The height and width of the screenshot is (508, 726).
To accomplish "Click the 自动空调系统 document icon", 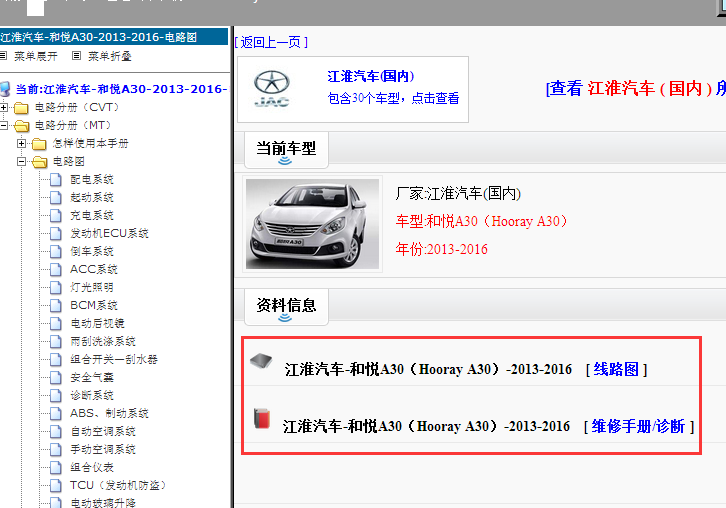I will click(56, 432).
